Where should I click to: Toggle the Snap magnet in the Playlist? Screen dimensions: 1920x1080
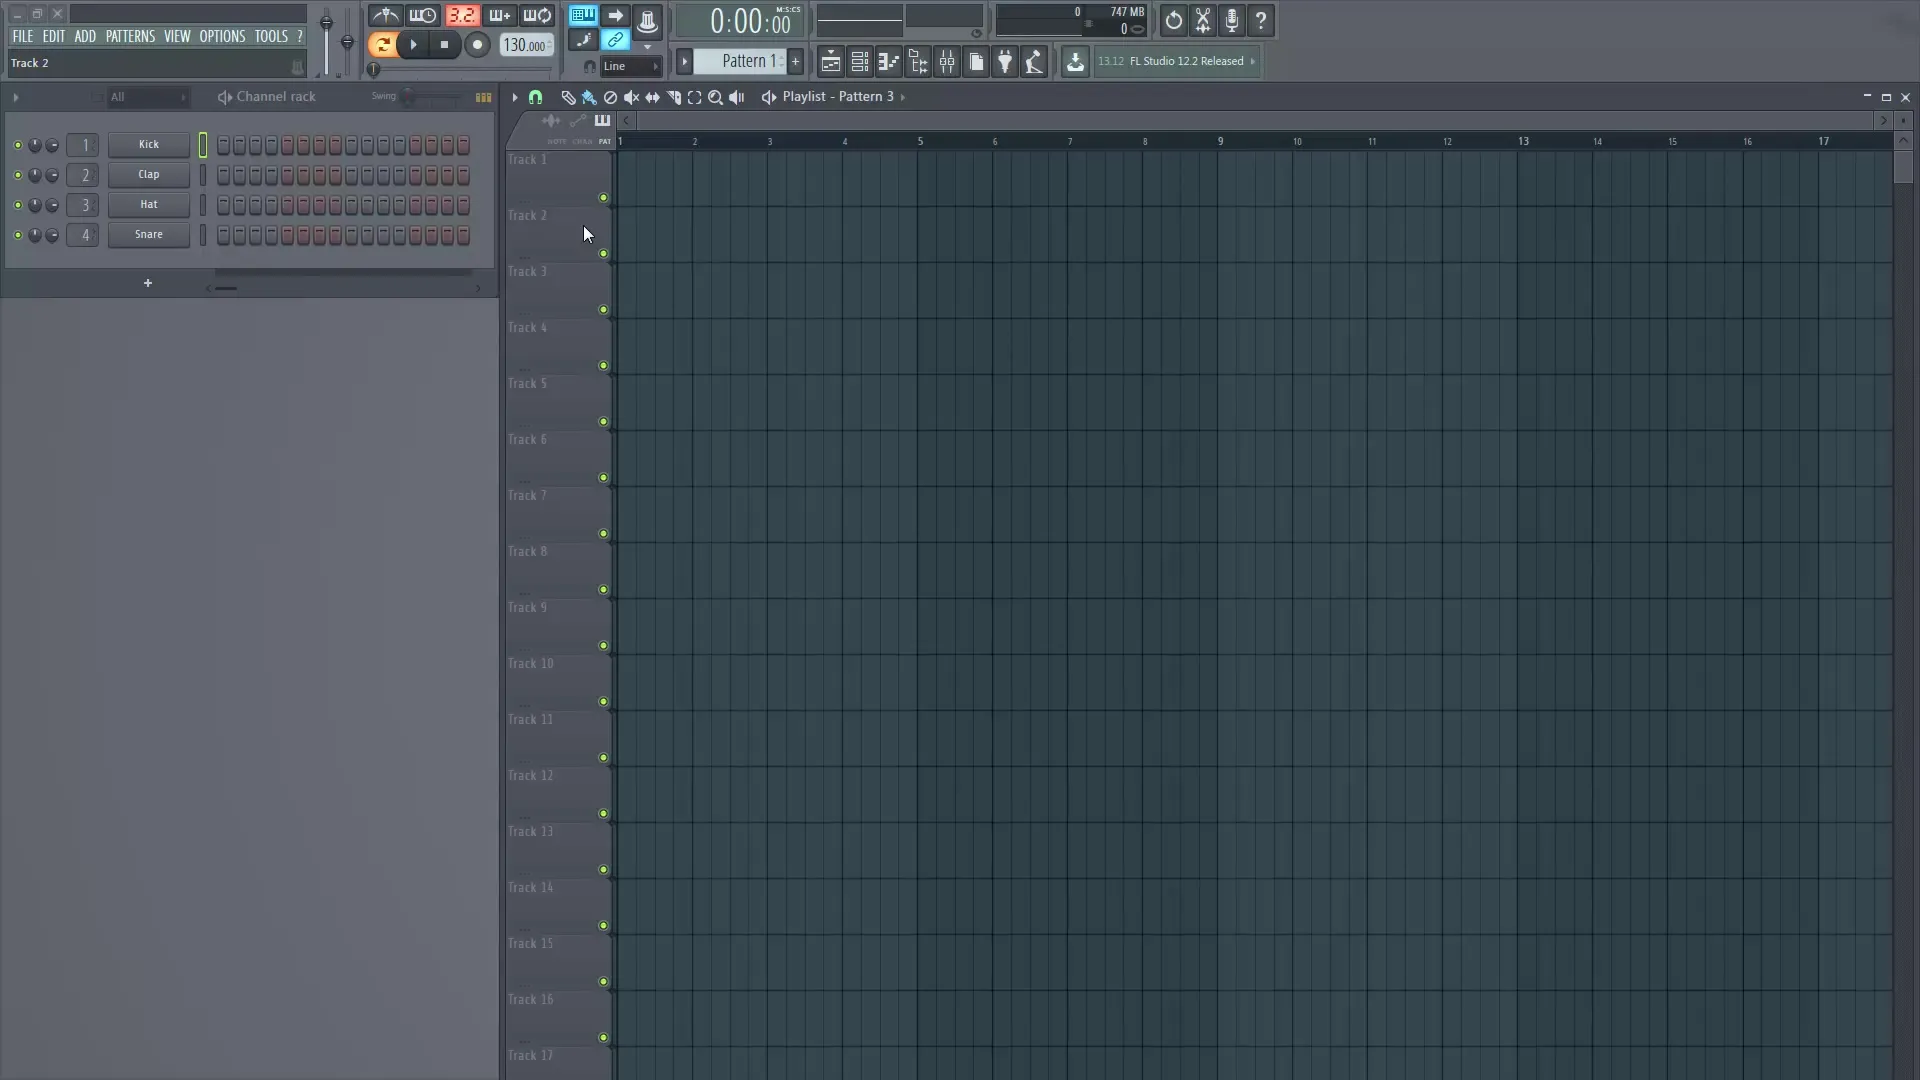click(x=537, y=97)
